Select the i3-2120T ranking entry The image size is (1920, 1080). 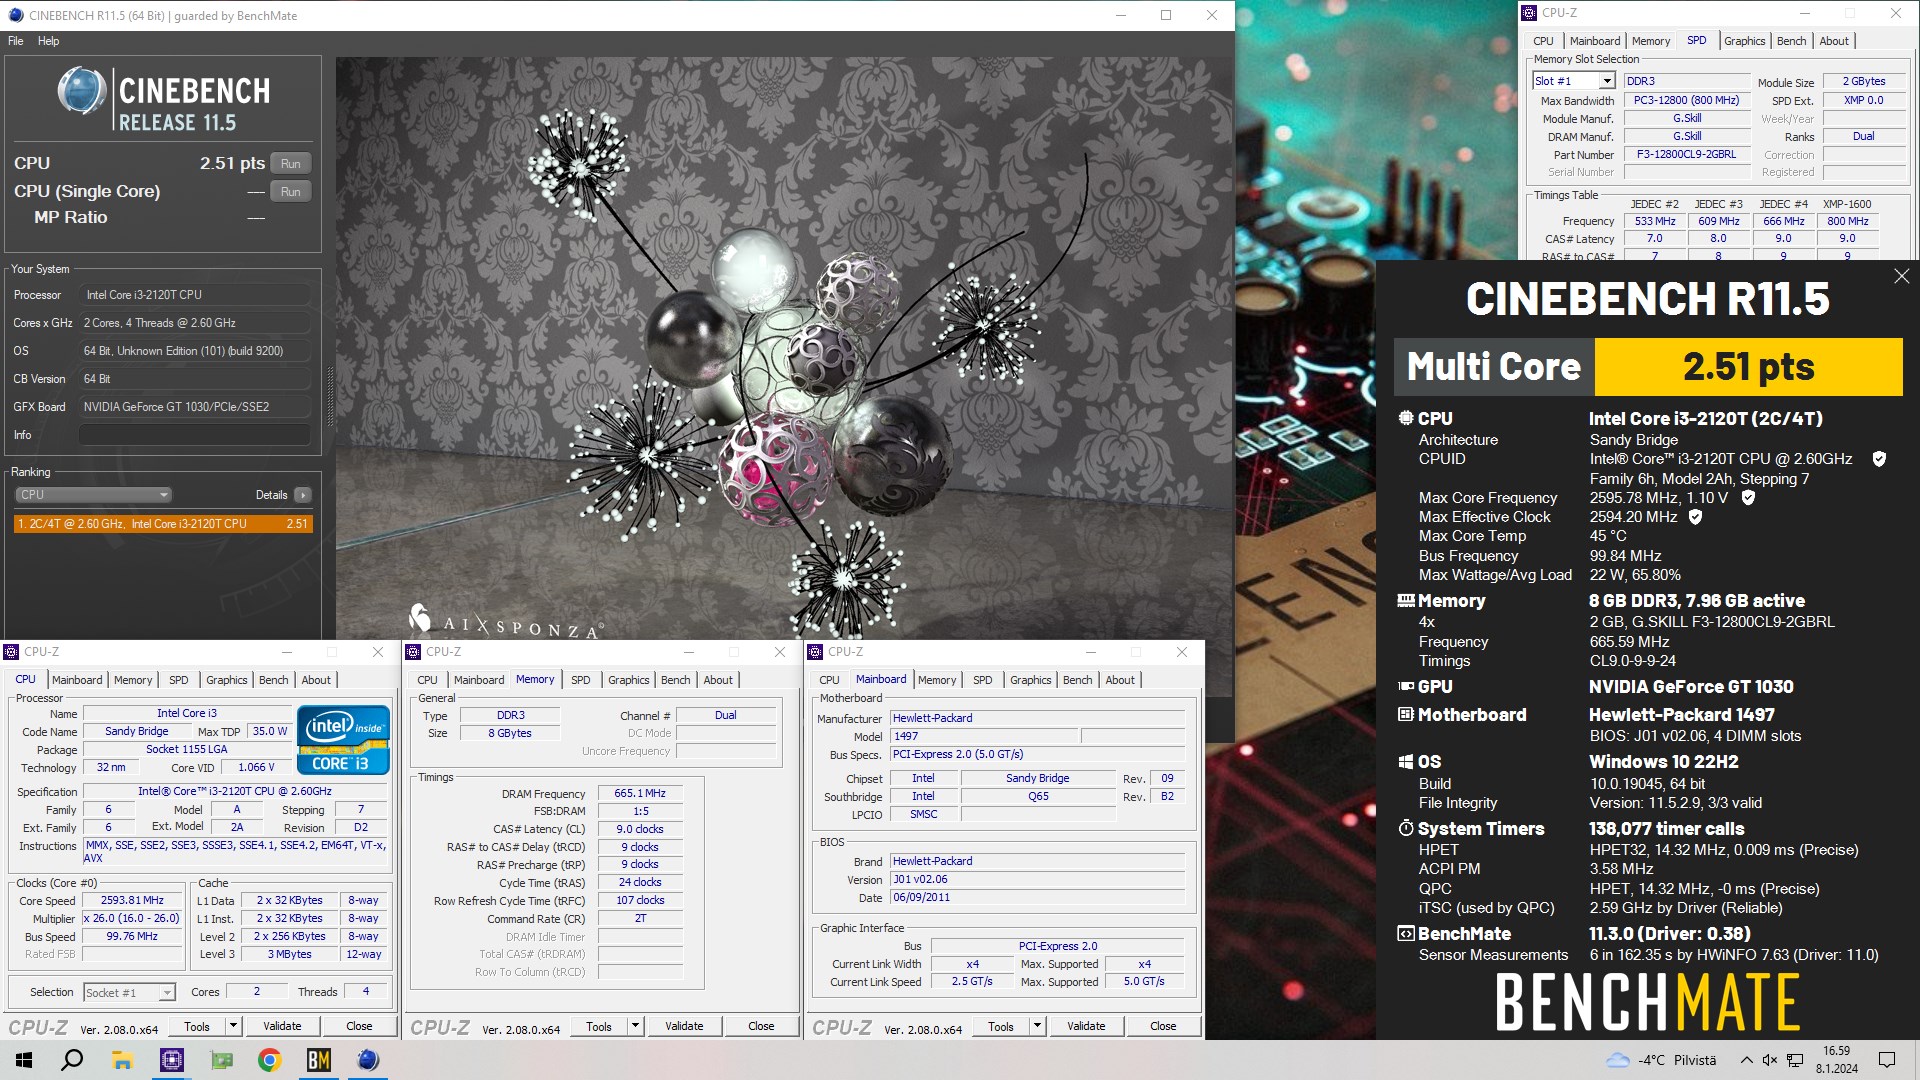163,524
